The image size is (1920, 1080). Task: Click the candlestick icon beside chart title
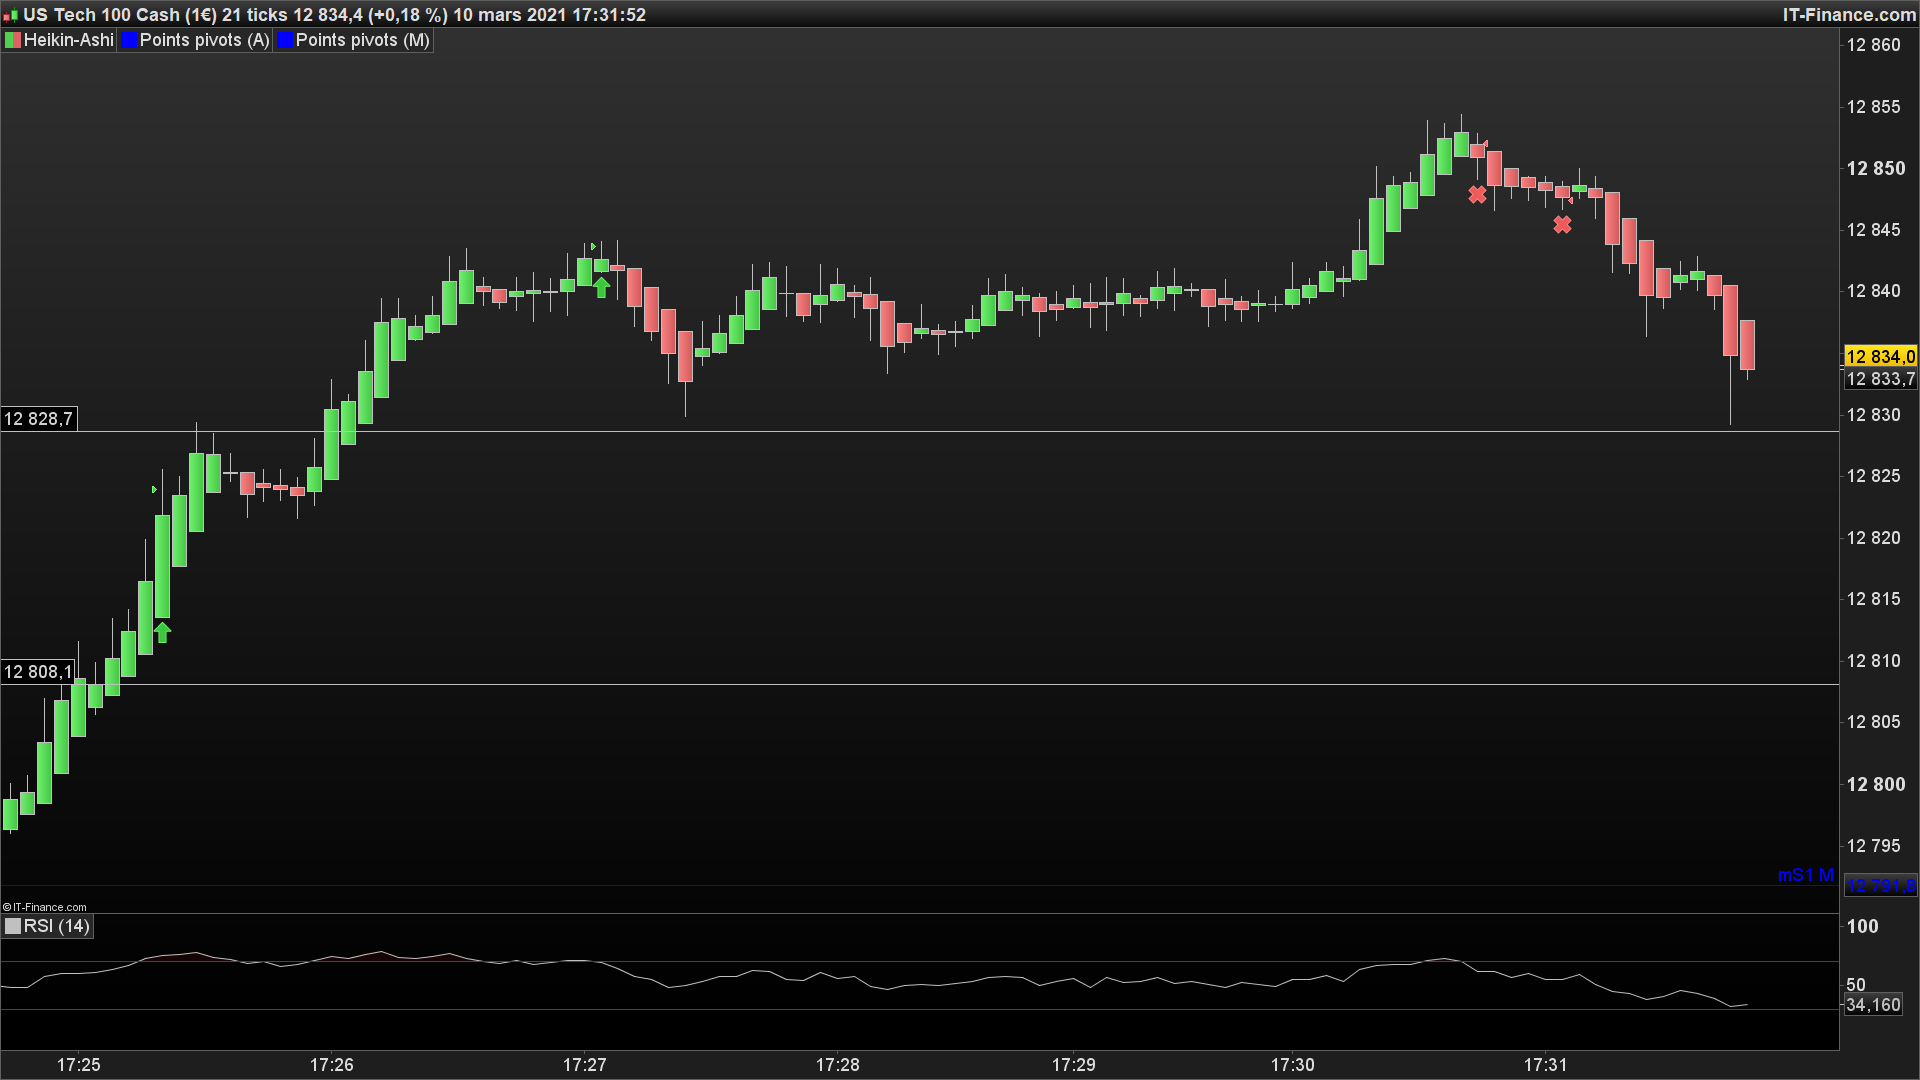point(10,15)
